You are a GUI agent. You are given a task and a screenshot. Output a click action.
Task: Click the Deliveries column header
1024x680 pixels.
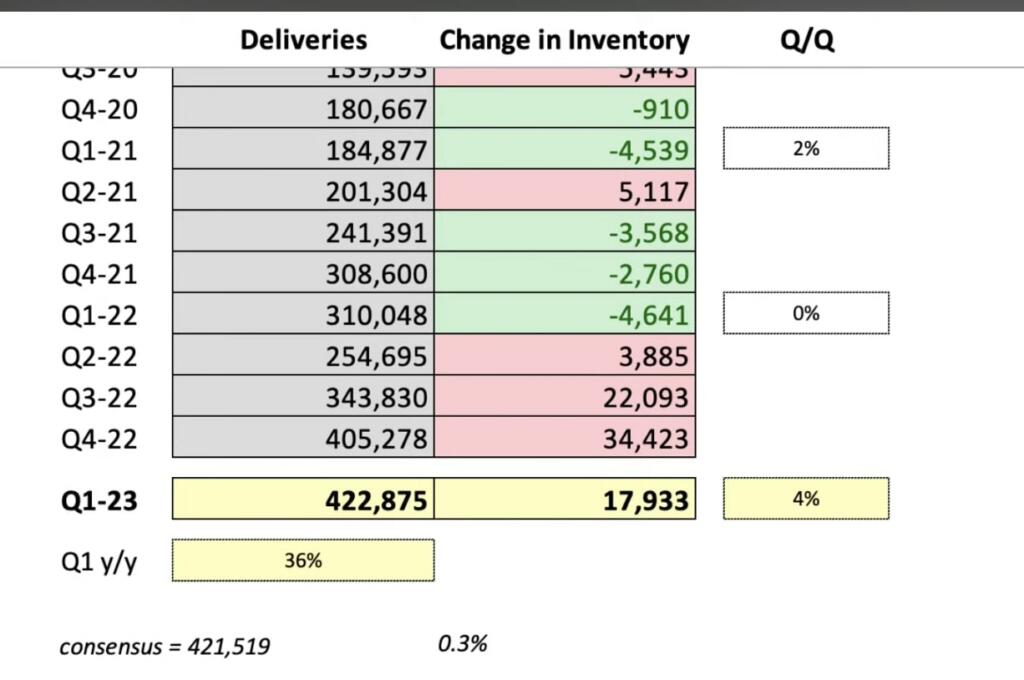pyautogui.click(x=304, y=40)
